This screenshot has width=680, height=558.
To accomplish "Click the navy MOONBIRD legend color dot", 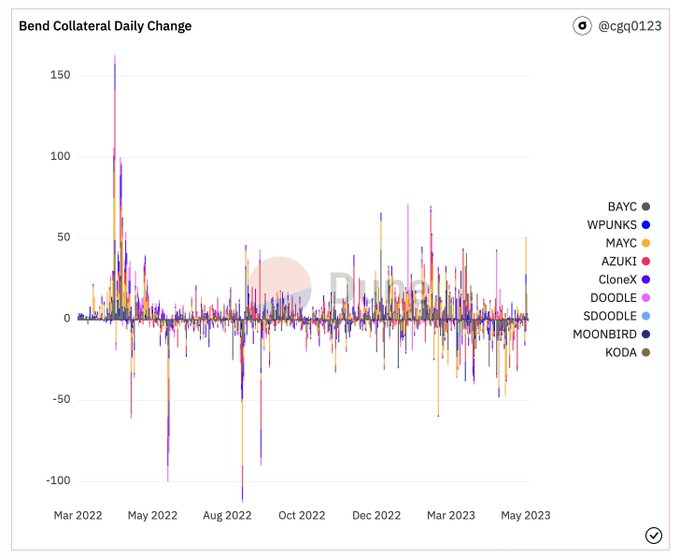I will (x=646, y=334).
